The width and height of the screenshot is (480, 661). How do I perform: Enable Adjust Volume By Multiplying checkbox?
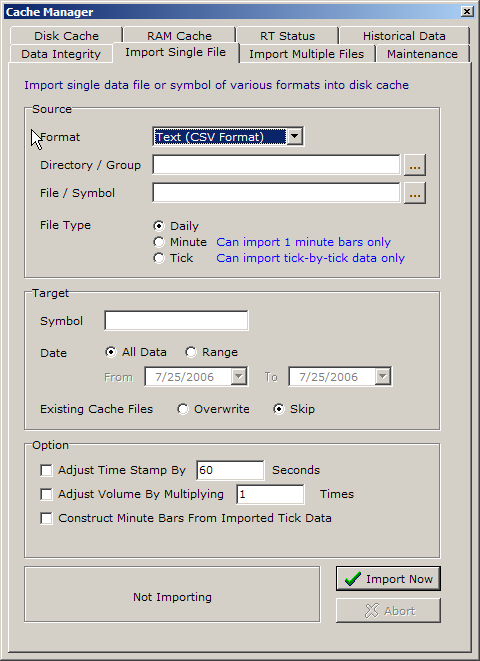pos(46,494)
